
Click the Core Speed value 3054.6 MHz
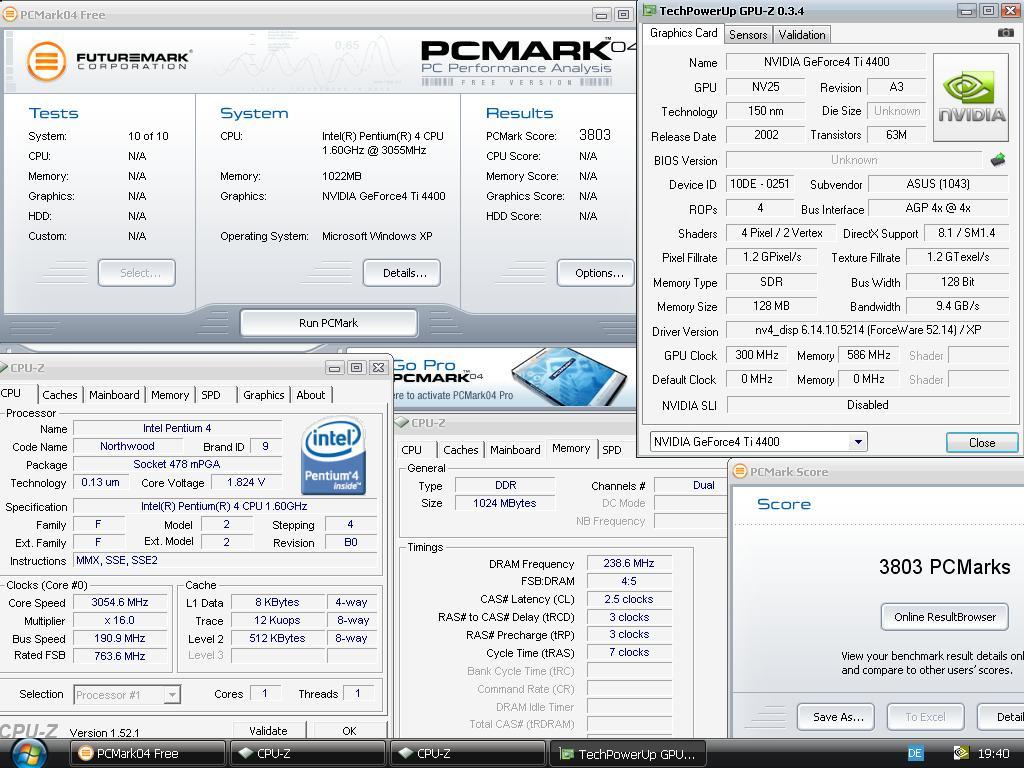[x=120, y=602]
